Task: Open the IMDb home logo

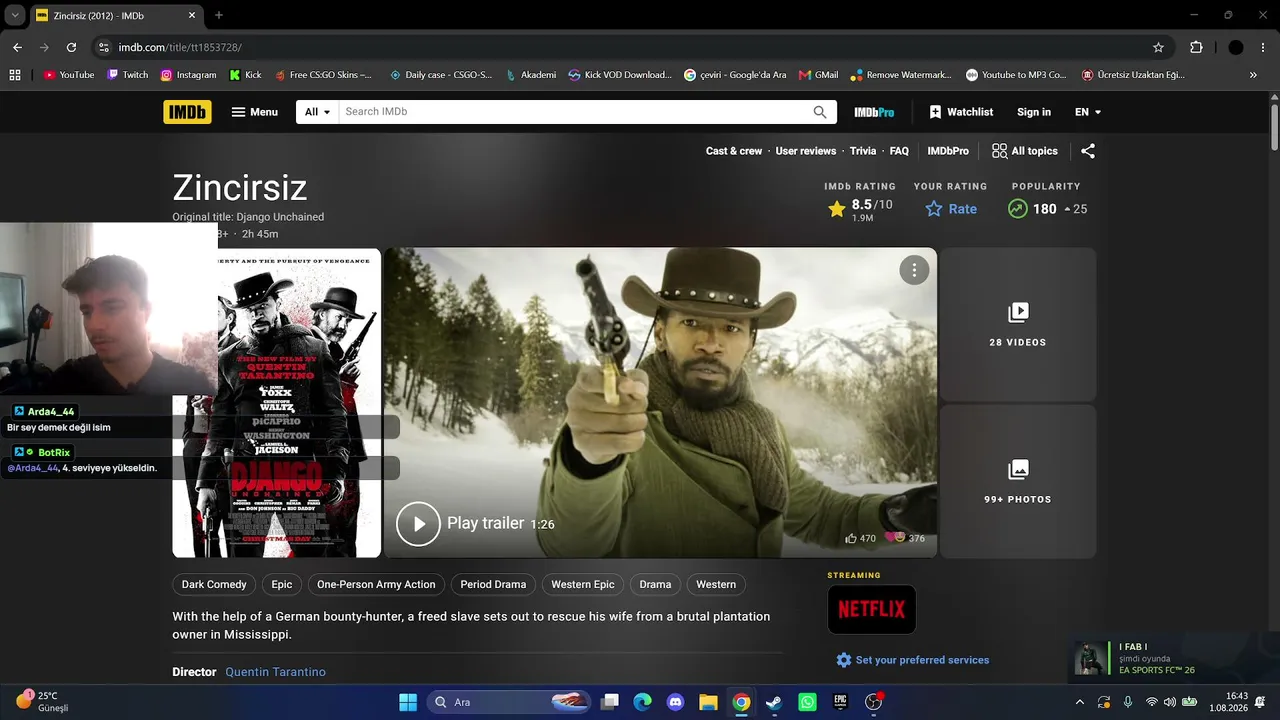Action: 187,112
